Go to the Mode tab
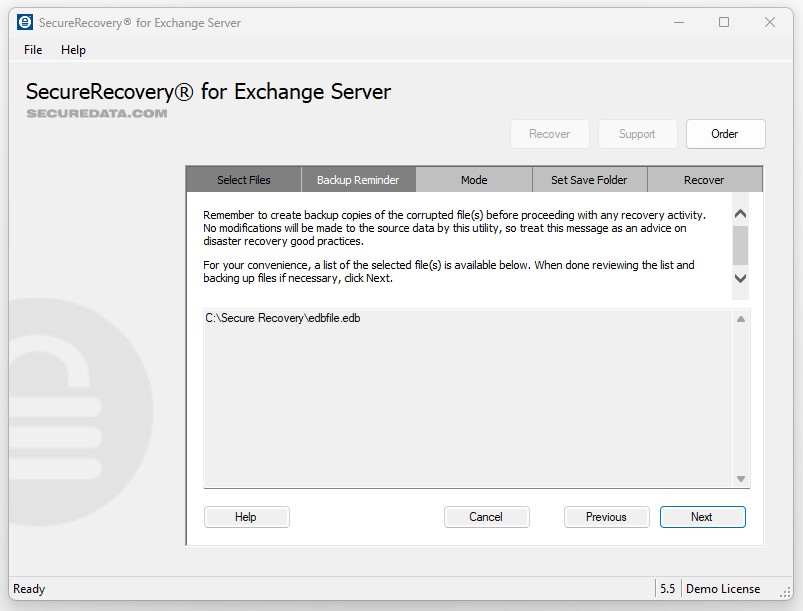The height and width of the screenshot is (611, 803). click(x=474, y=180)
